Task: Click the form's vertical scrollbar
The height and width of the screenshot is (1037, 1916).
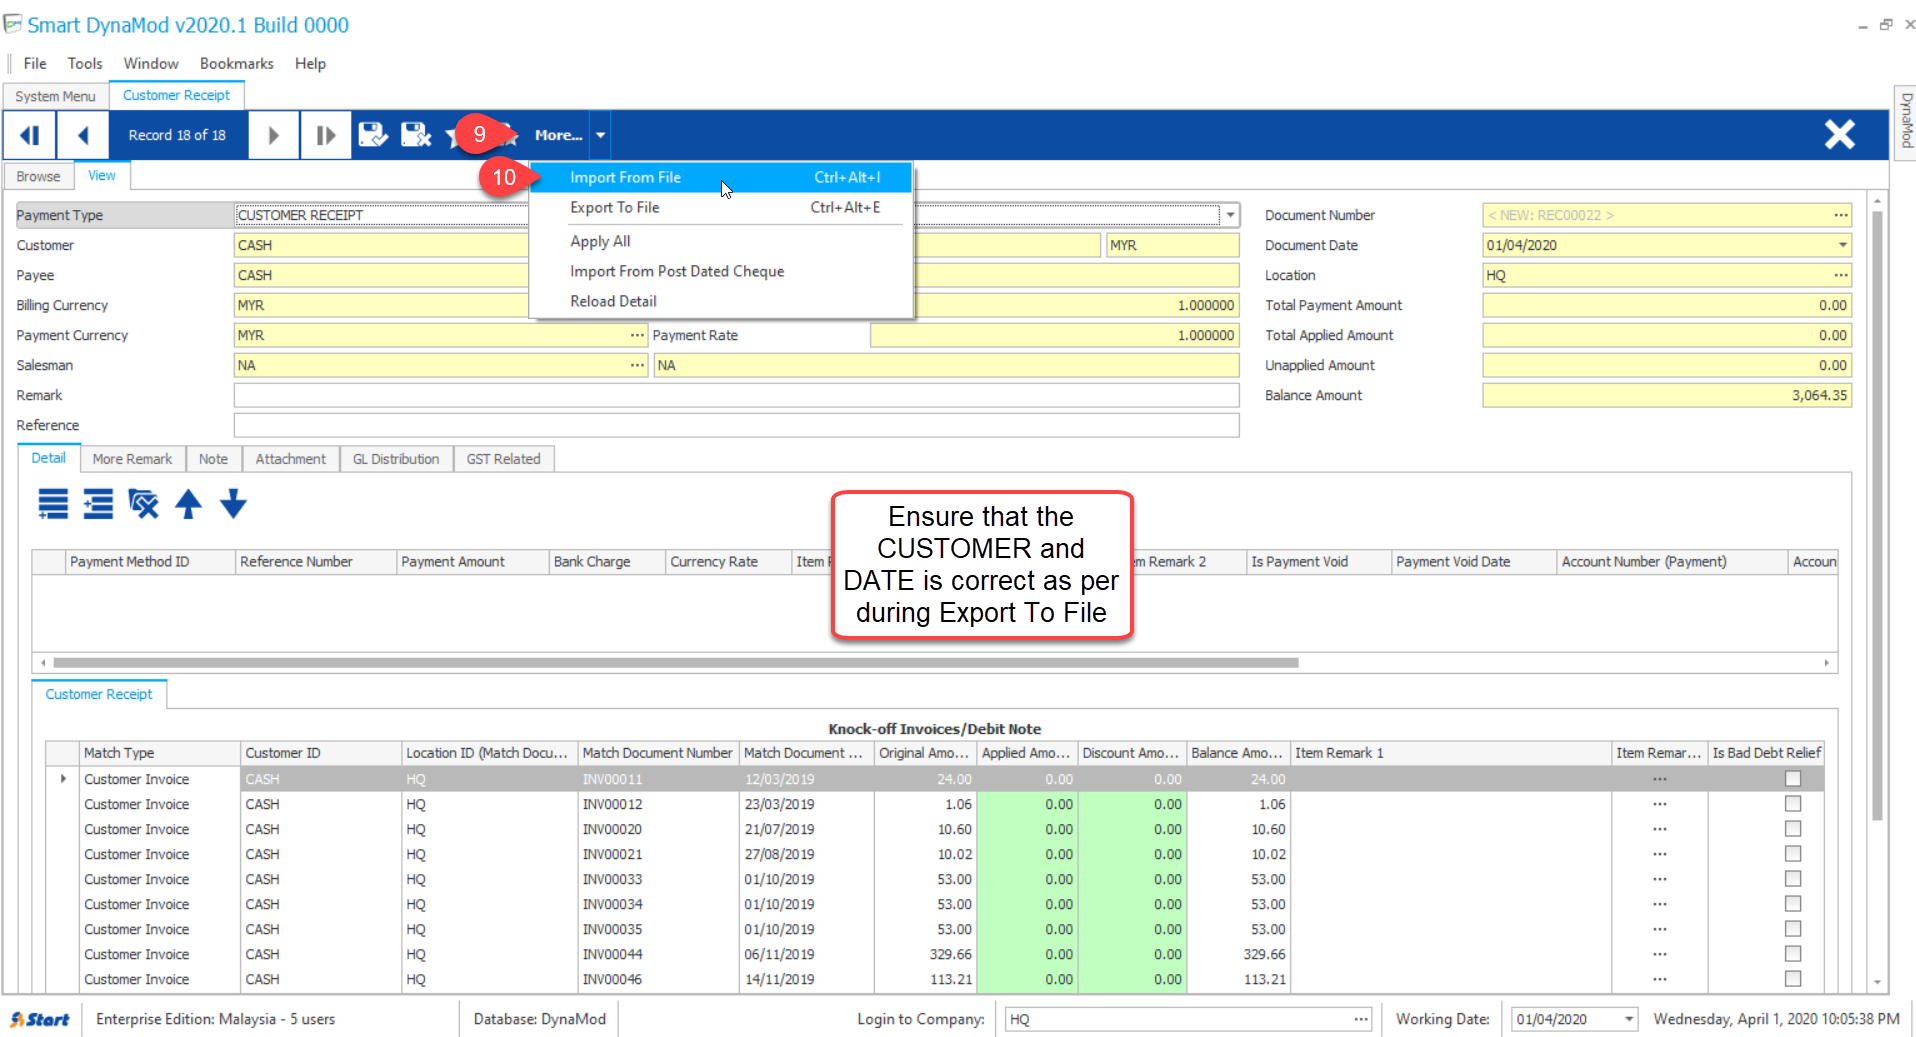Action: [1877, 515]
